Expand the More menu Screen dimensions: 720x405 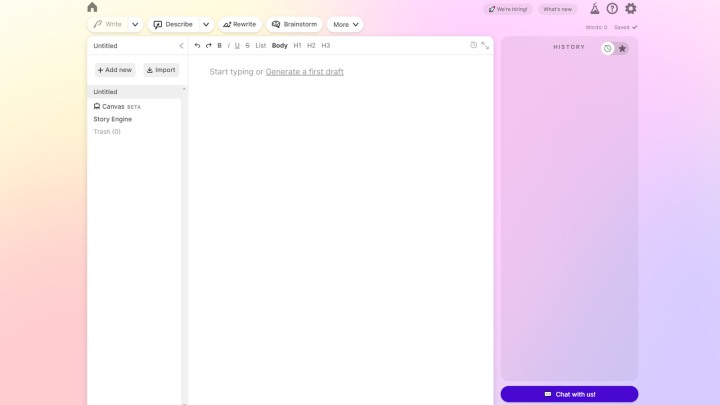[345, 24]
